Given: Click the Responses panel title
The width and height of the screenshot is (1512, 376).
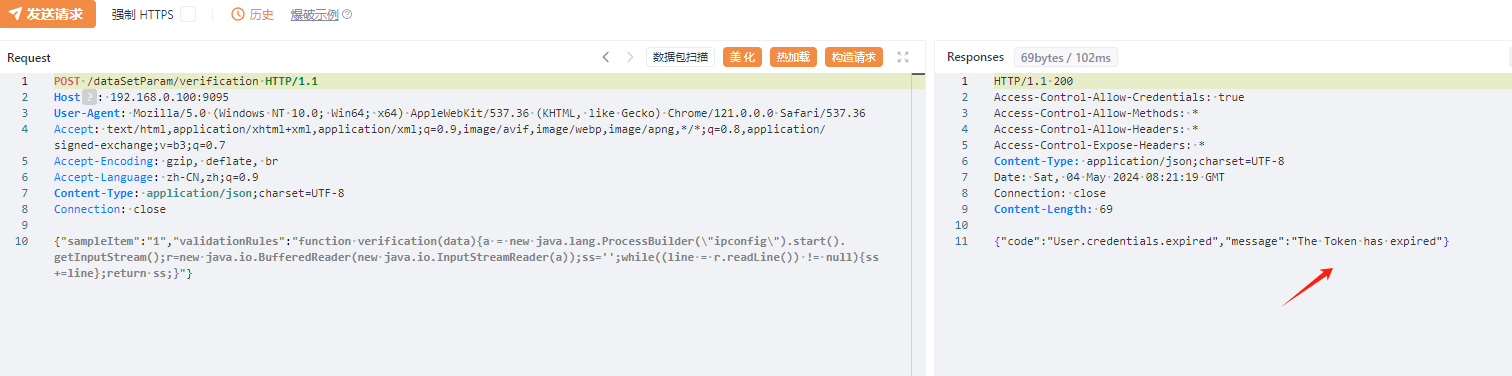Looking at the screenshot, I should click(975, 57).
